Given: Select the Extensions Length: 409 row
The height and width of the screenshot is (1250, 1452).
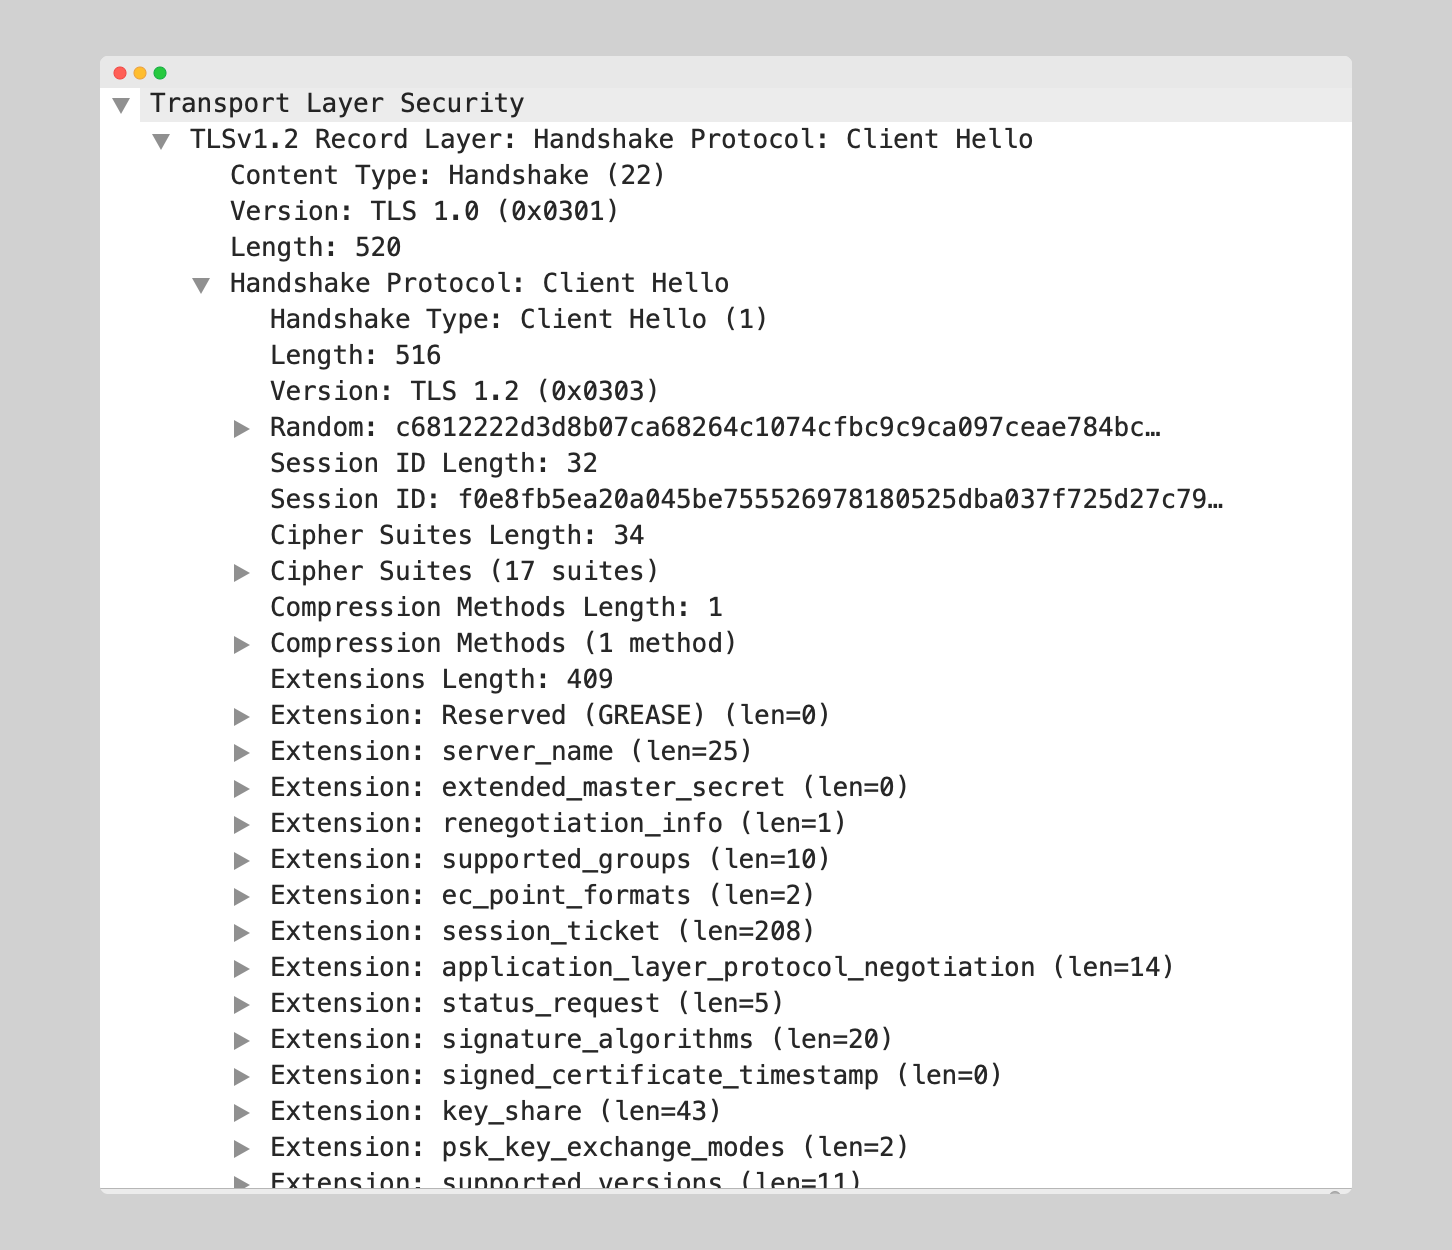Looking at the screenshot, I should click(x=441, y=680).
